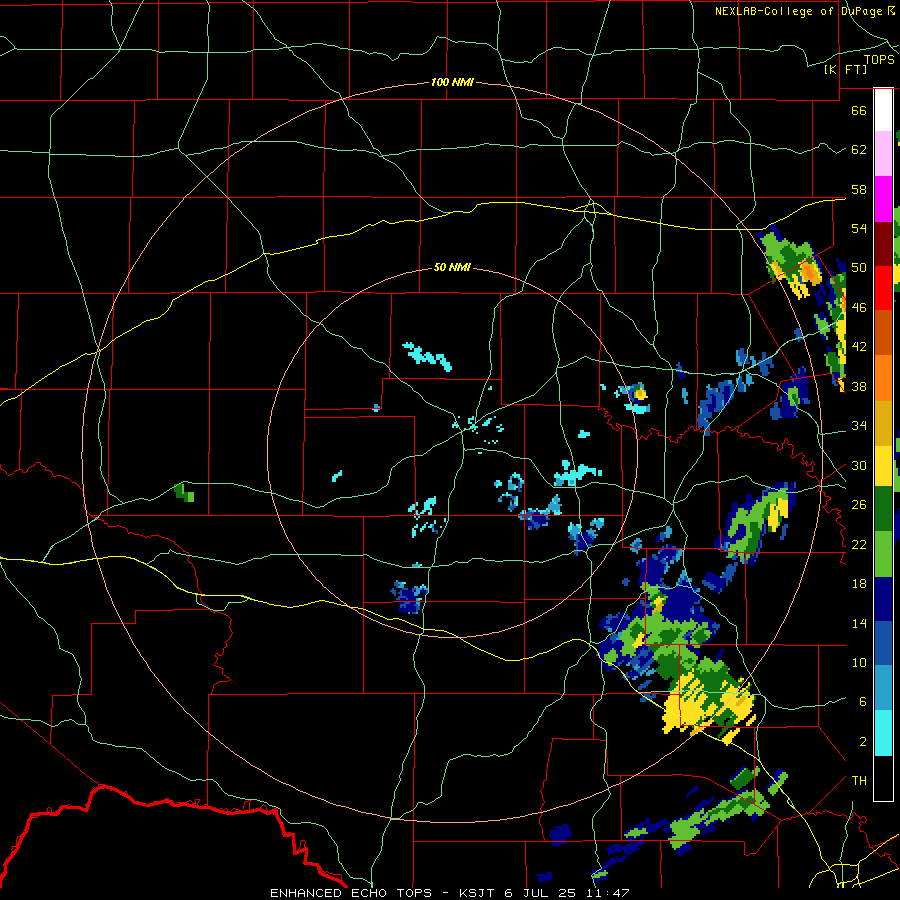Click the 58 legend value

click(x=859, y=189)
